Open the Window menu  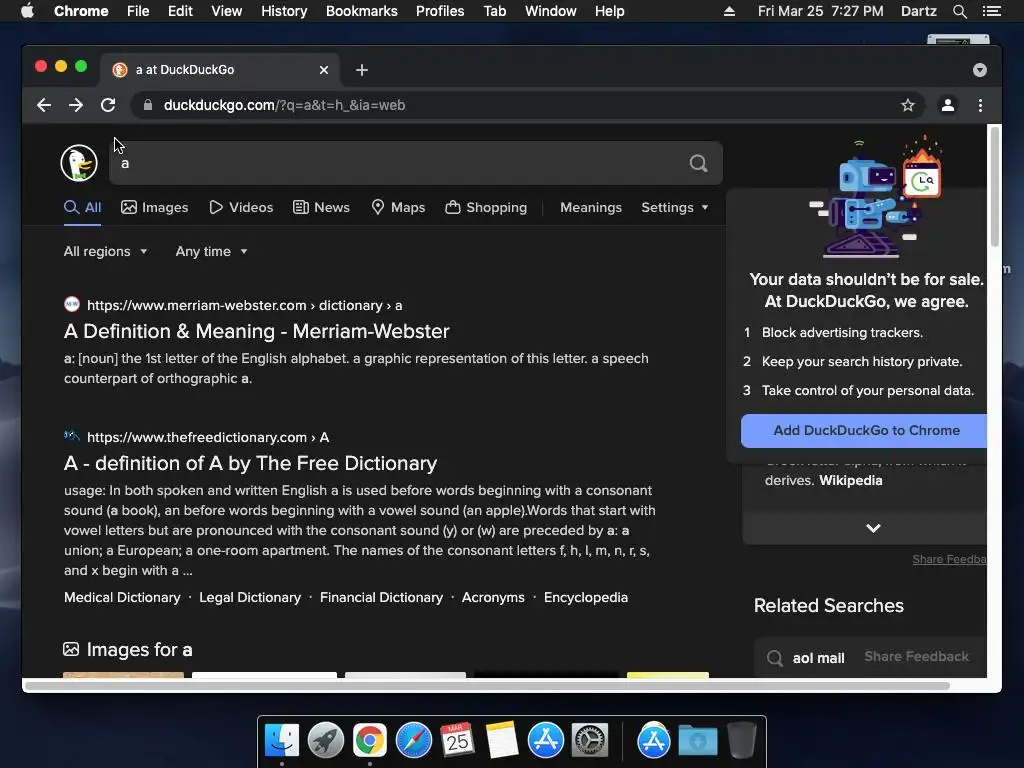click(551, 11)
